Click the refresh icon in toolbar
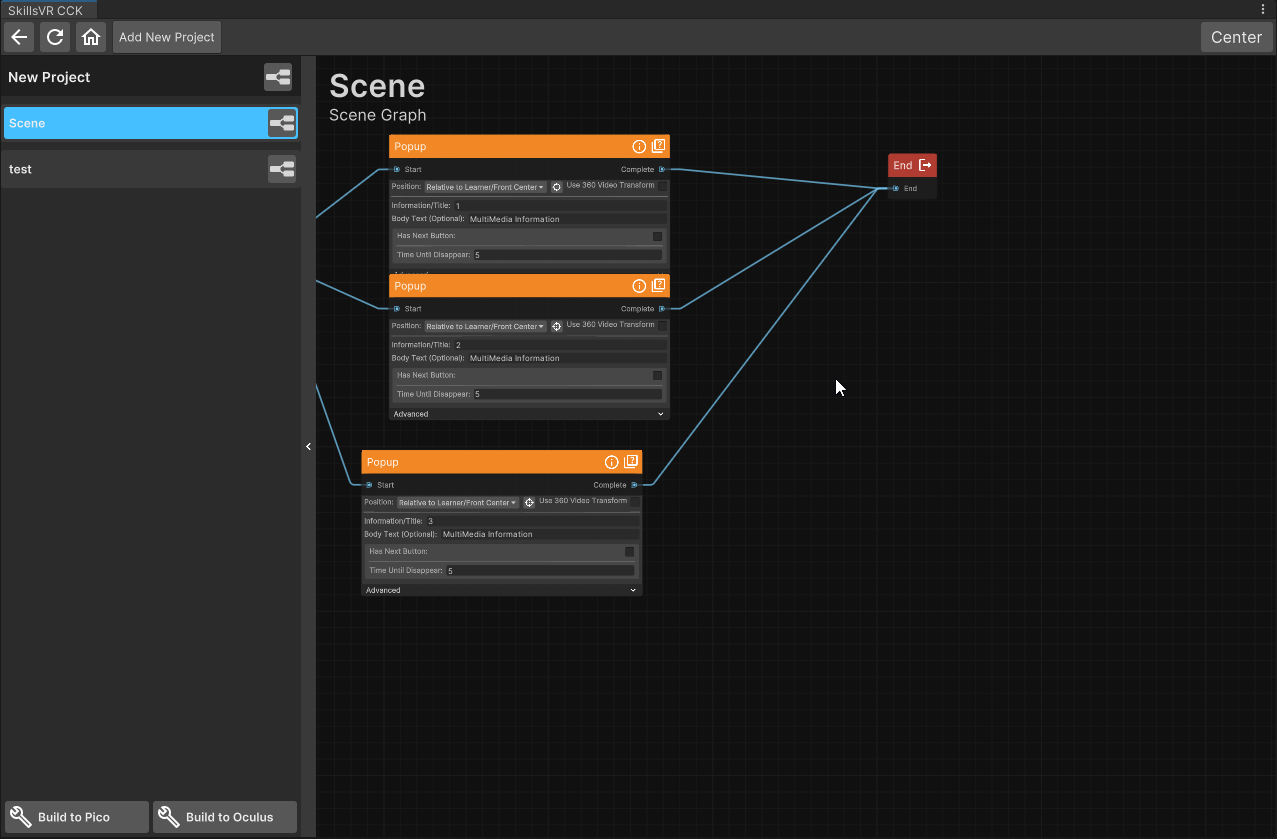 pyautogui.click(x=55, y=37)
